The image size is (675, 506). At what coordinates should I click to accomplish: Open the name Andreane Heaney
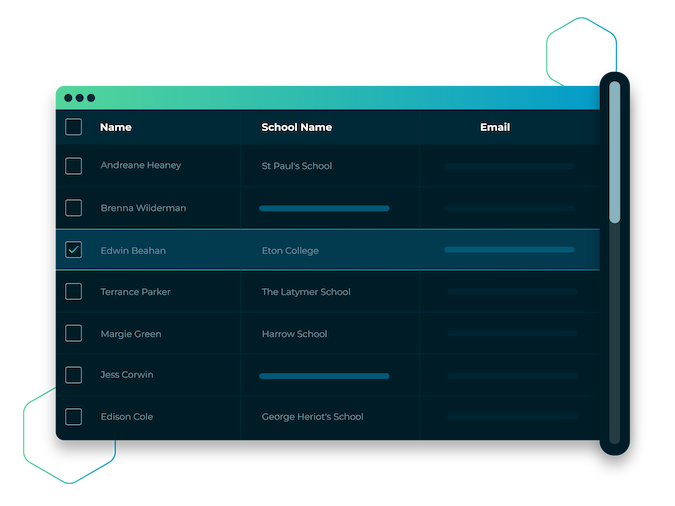(141, 165)
